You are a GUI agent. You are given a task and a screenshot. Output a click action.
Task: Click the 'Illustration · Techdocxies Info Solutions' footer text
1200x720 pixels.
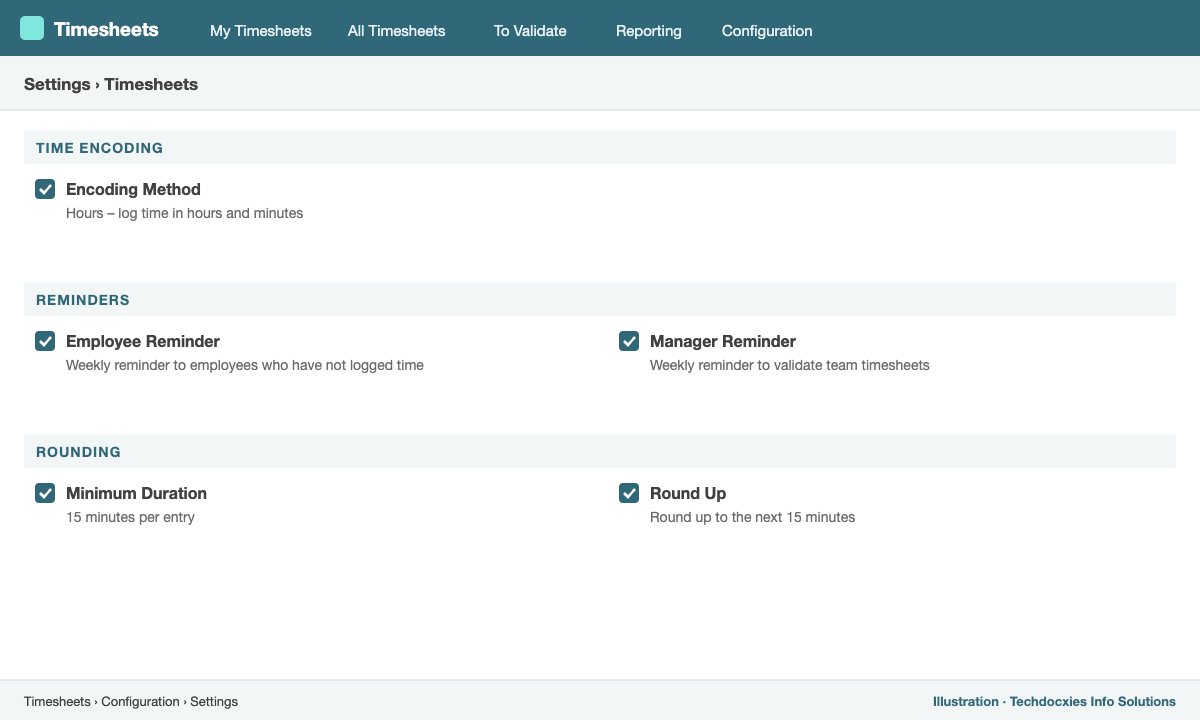(1054, 701)
